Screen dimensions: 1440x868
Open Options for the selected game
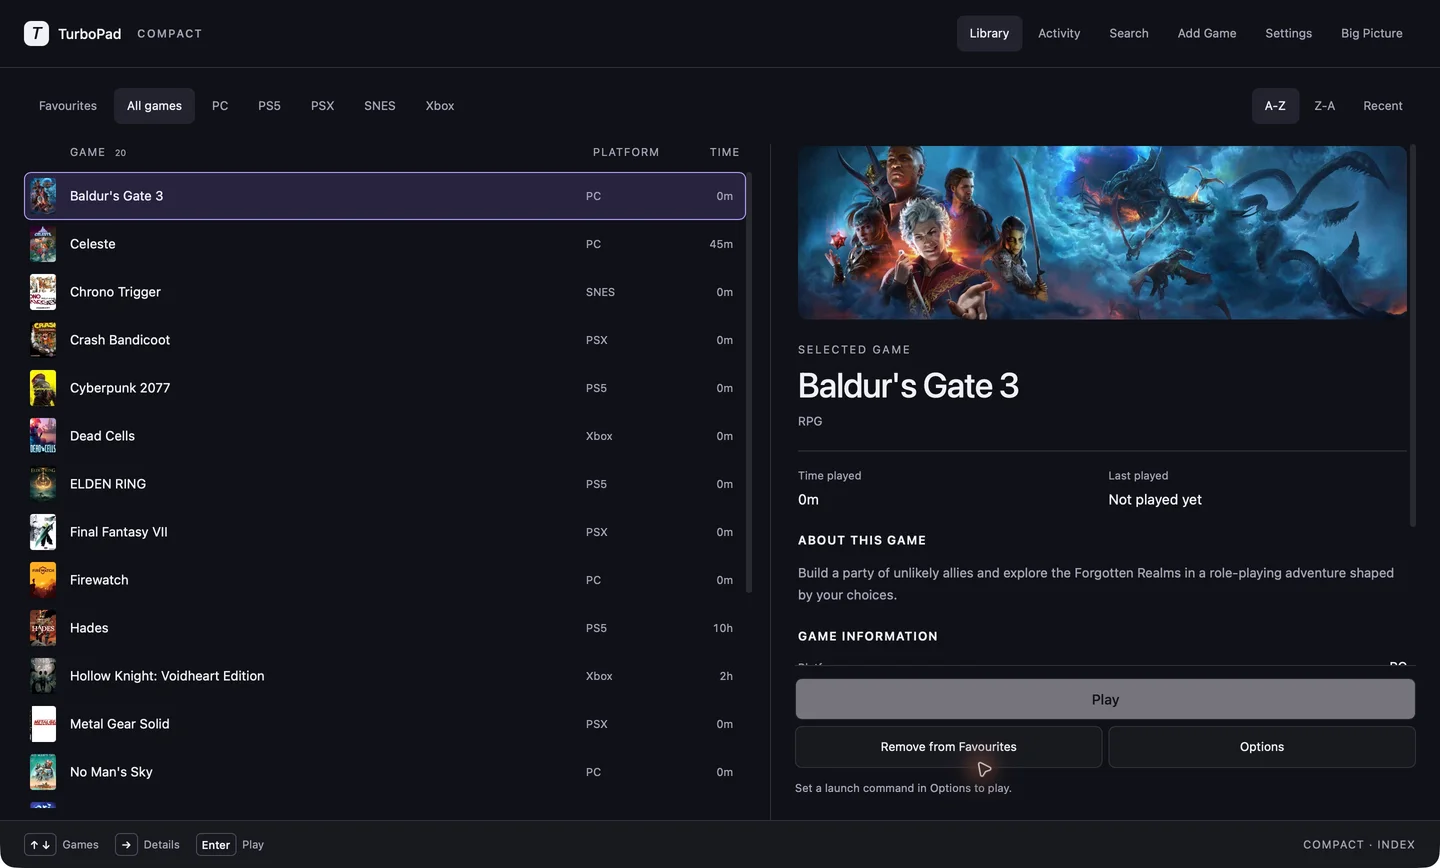coord(1262,747)
